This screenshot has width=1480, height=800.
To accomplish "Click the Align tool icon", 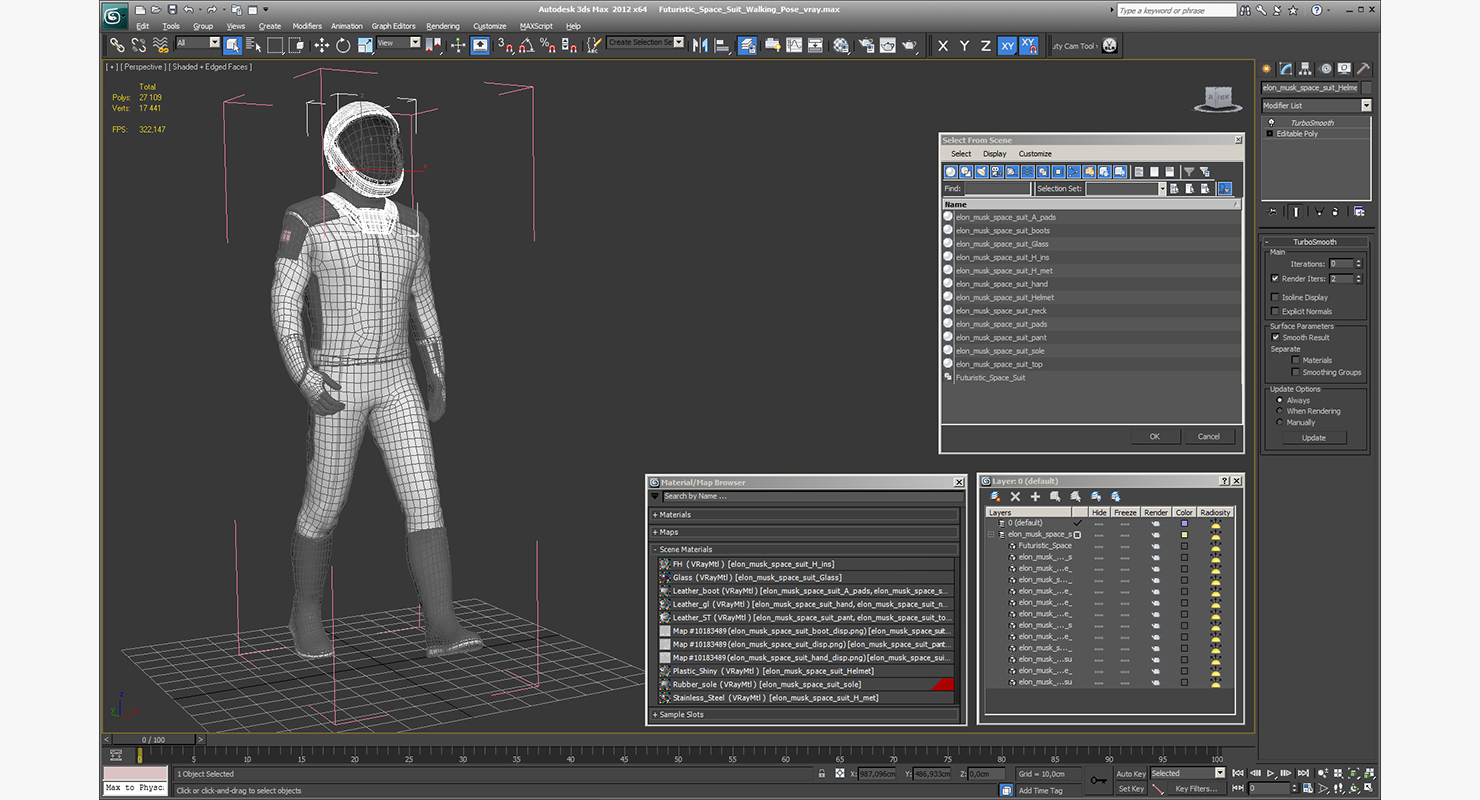I will [x=722, y=45].
